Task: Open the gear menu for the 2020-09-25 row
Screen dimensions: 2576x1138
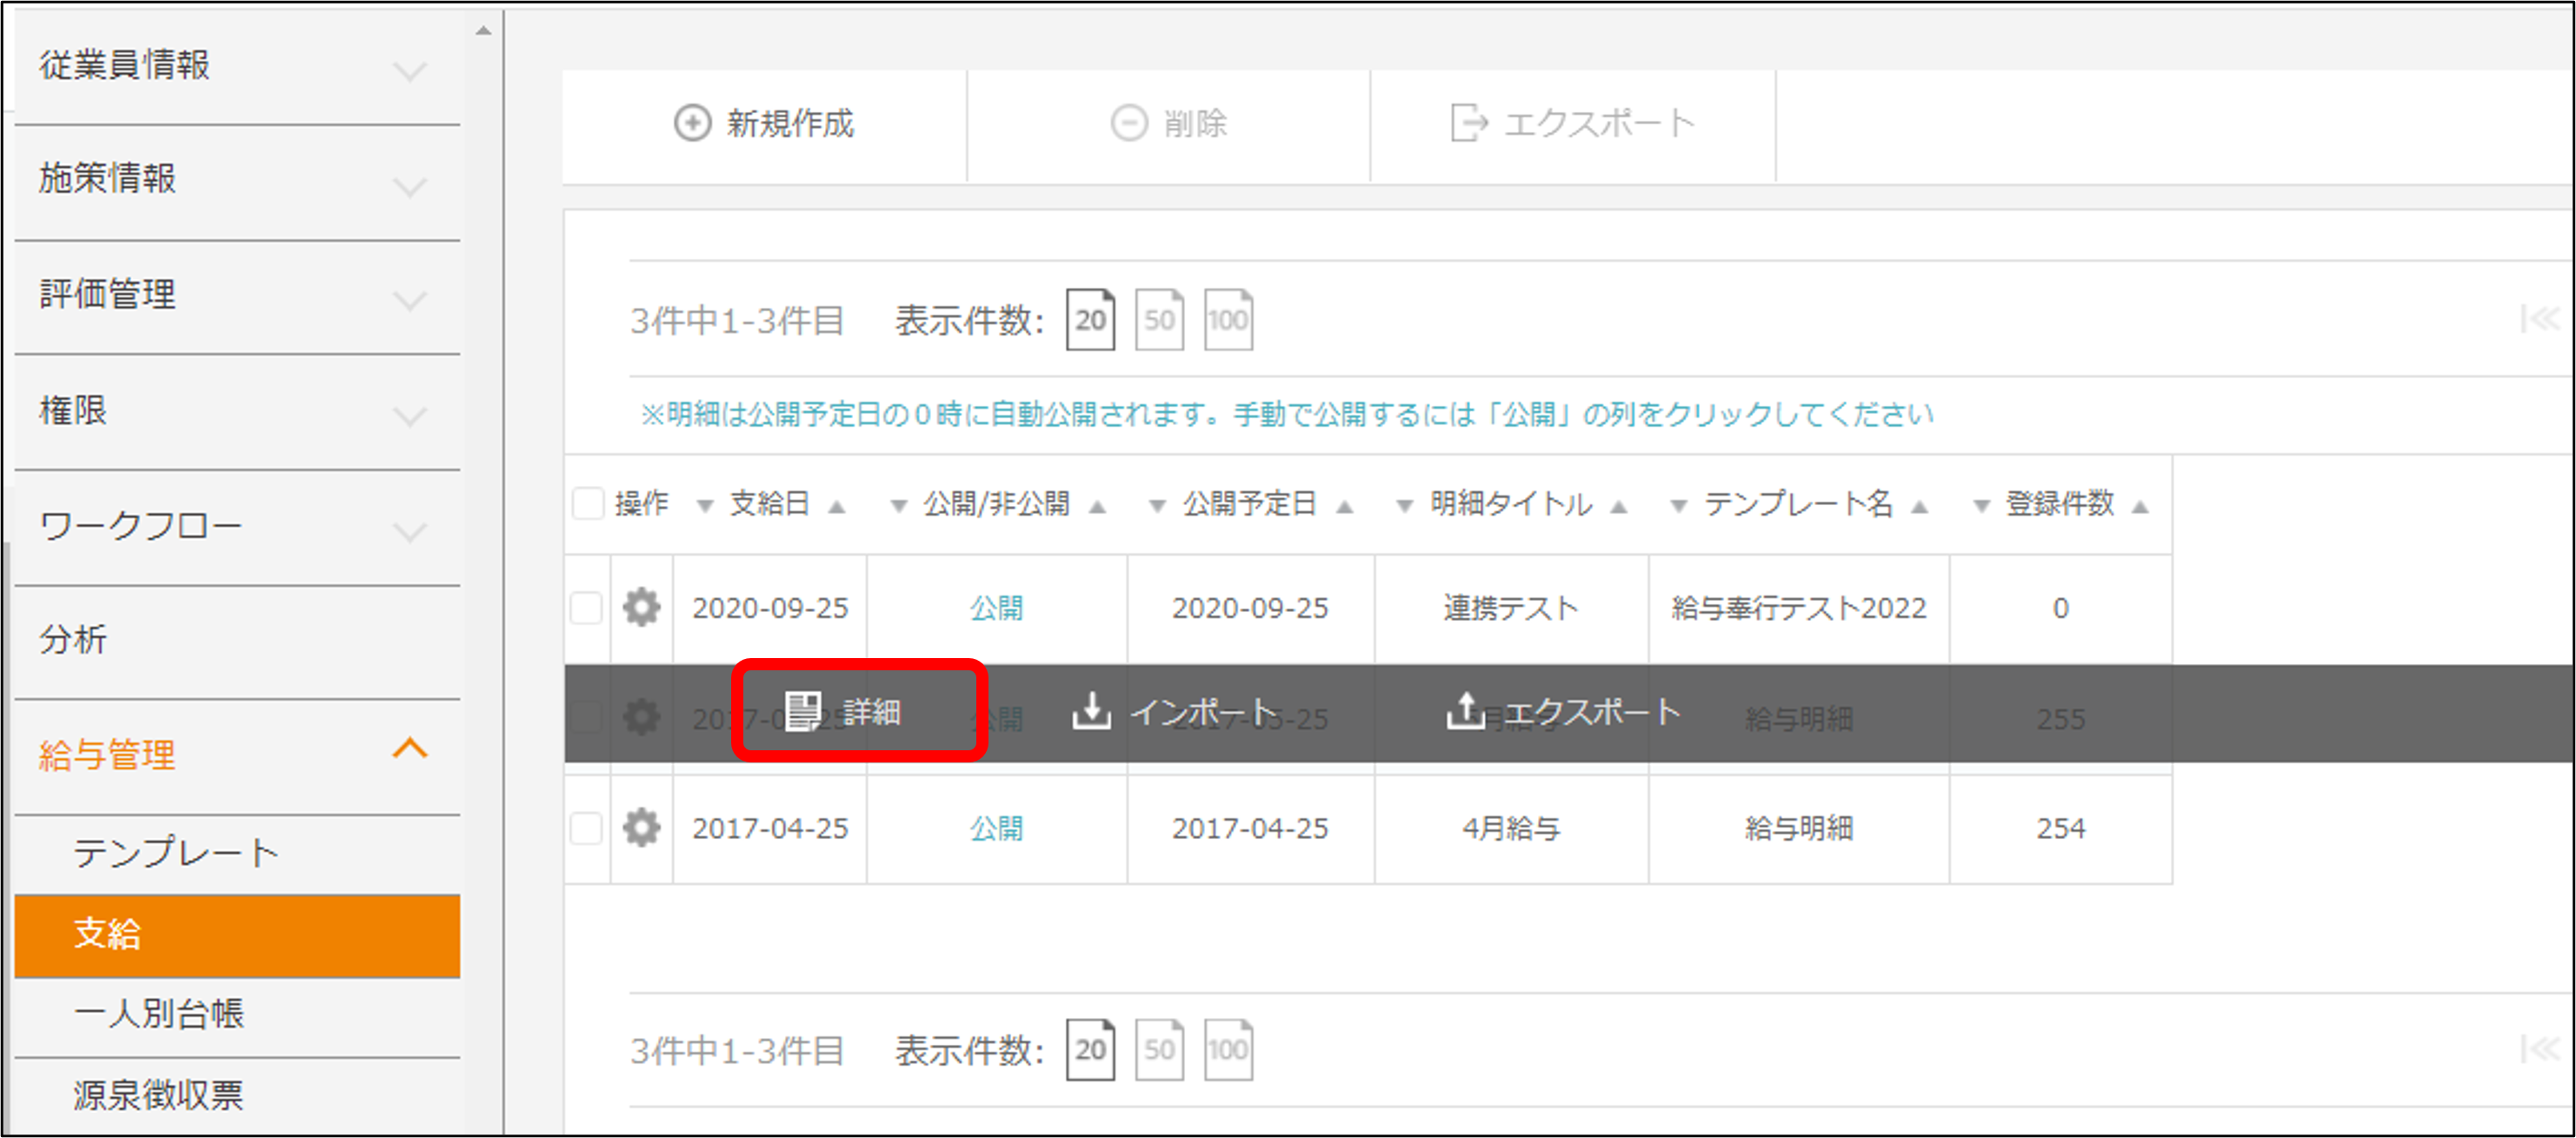Action: 641,607
